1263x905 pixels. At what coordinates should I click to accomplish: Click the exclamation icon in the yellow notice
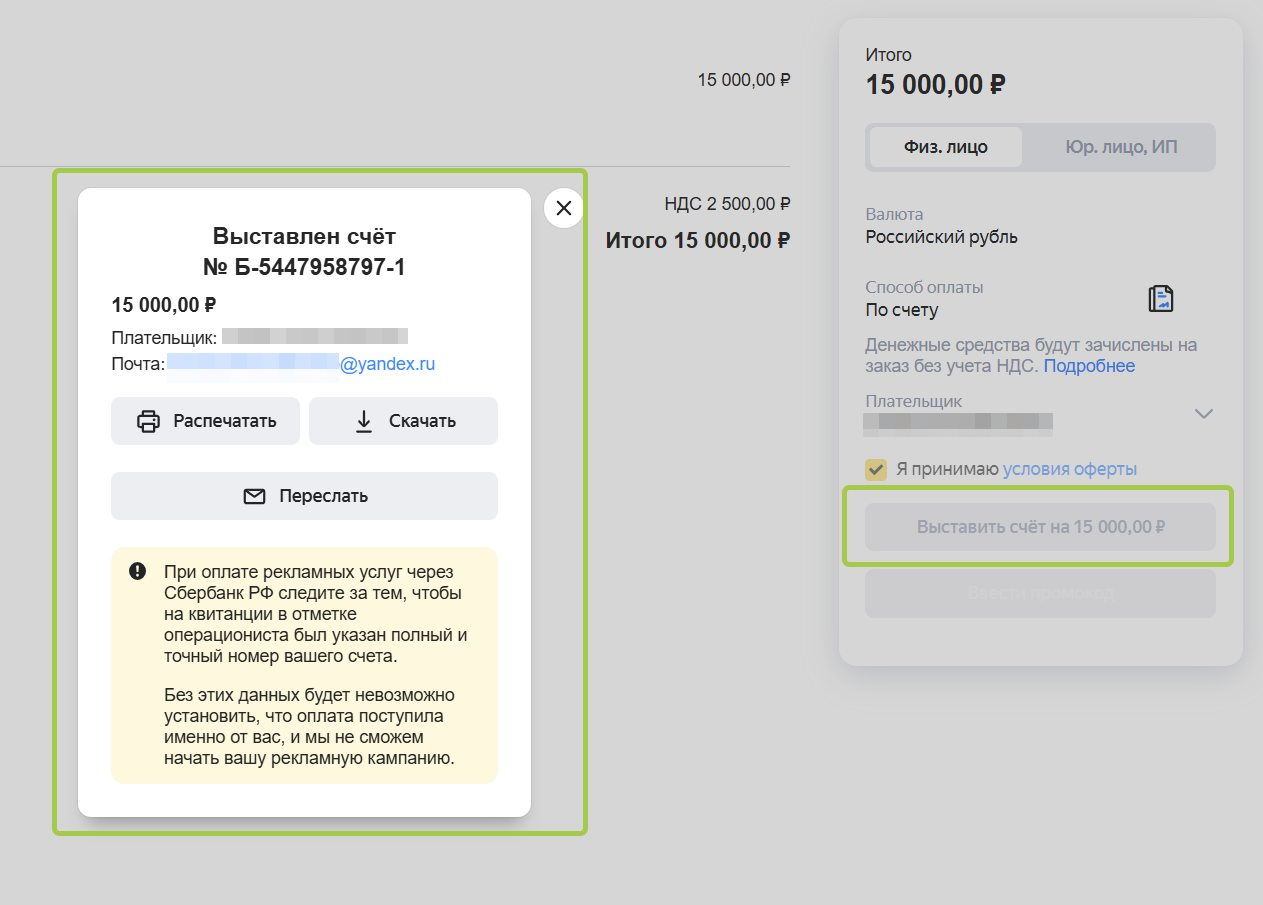138,571
